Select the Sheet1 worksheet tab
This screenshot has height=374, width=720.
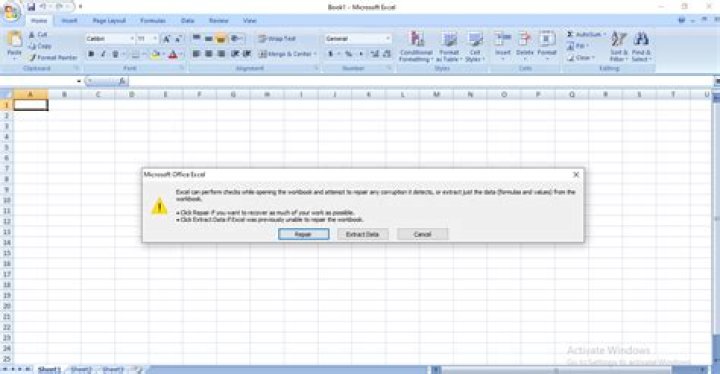click(49, 369)
